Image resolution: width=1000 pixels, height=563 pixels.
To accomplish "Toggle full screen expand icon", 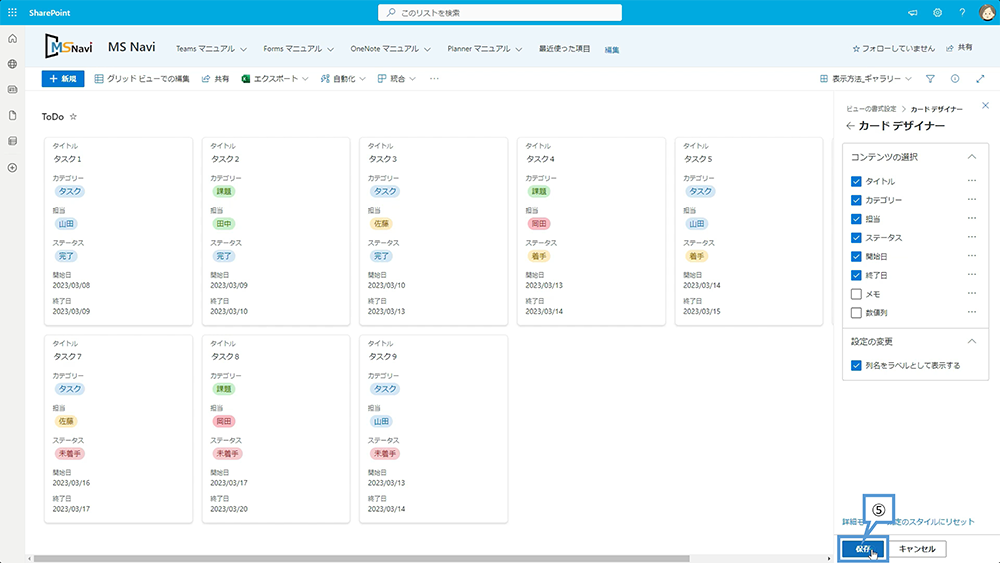I will (980, 79).
